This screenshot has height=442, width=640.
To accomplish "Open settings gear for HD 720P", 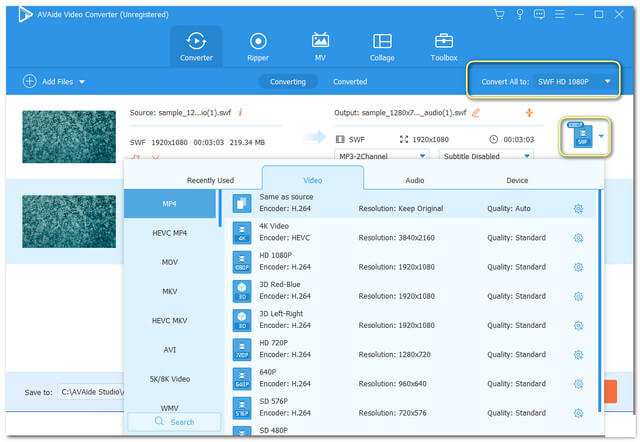I will (578, 355).
